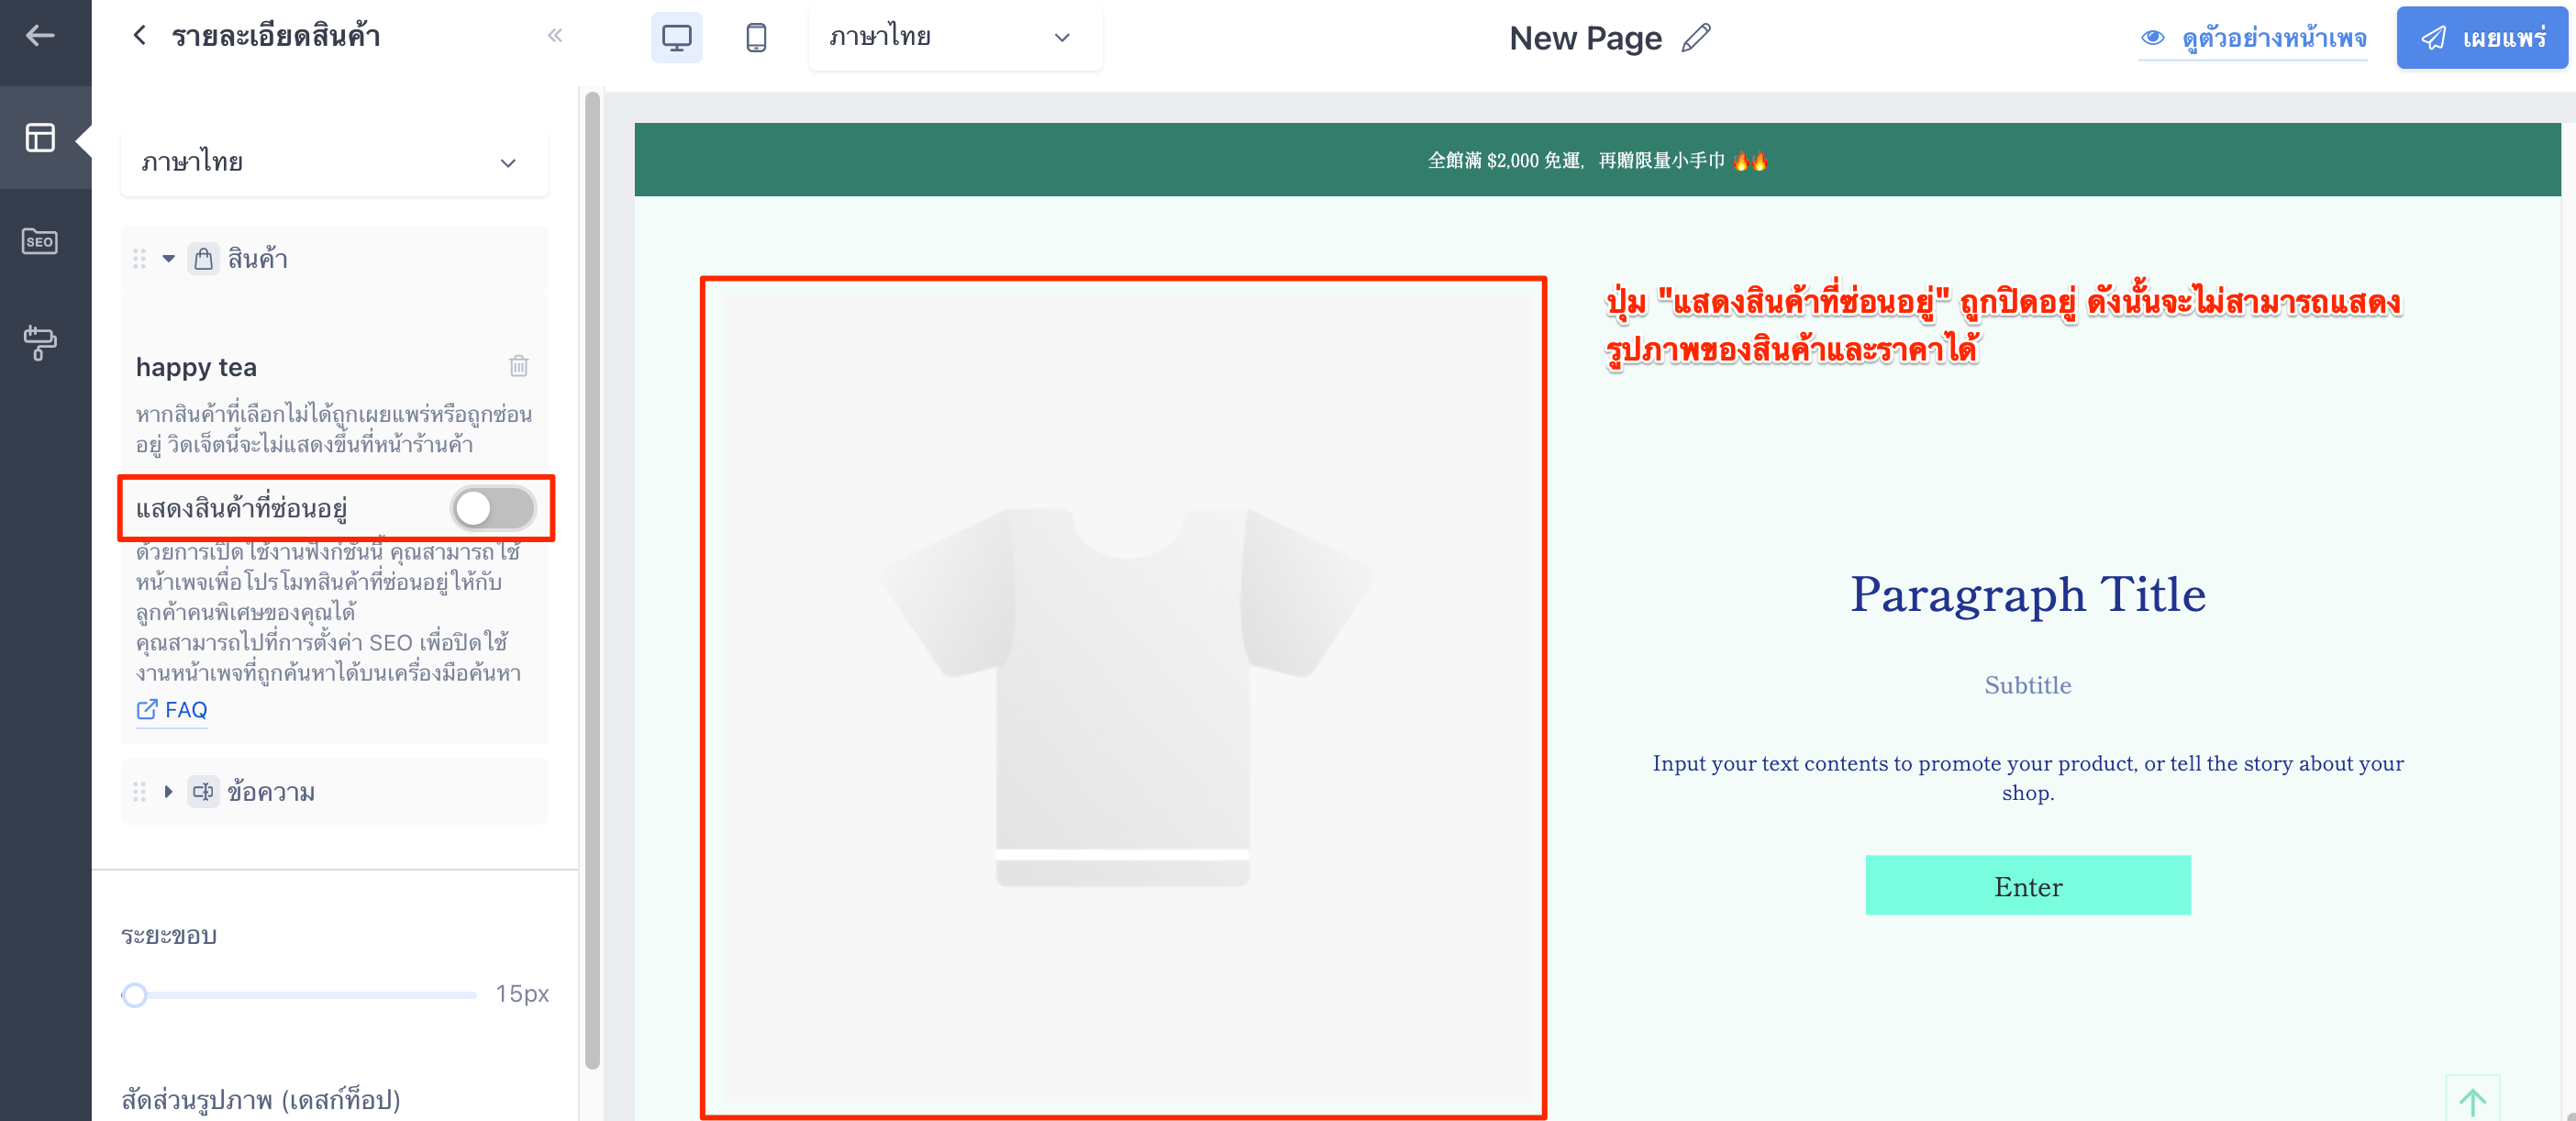2576x1121 pixels.
Task: Click the ข้อความ text block icon
Action: pos(204,792)
